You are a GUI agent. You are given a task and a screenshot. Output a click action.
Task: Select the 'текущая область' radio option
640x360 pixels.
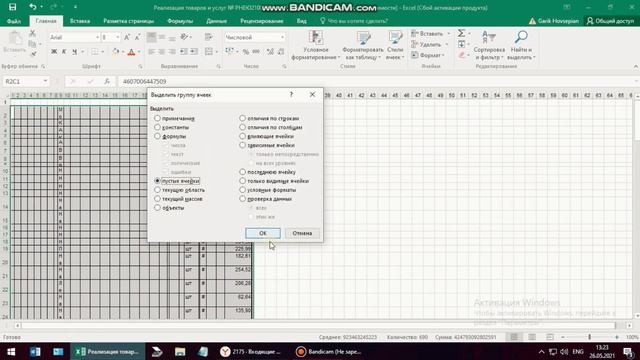click(x=157, y=189)
